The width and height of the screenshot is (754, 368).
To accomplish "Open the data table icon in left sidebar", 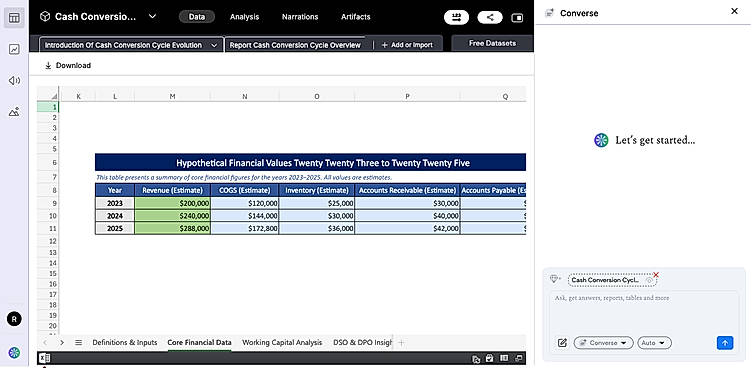I will [14, 18].
